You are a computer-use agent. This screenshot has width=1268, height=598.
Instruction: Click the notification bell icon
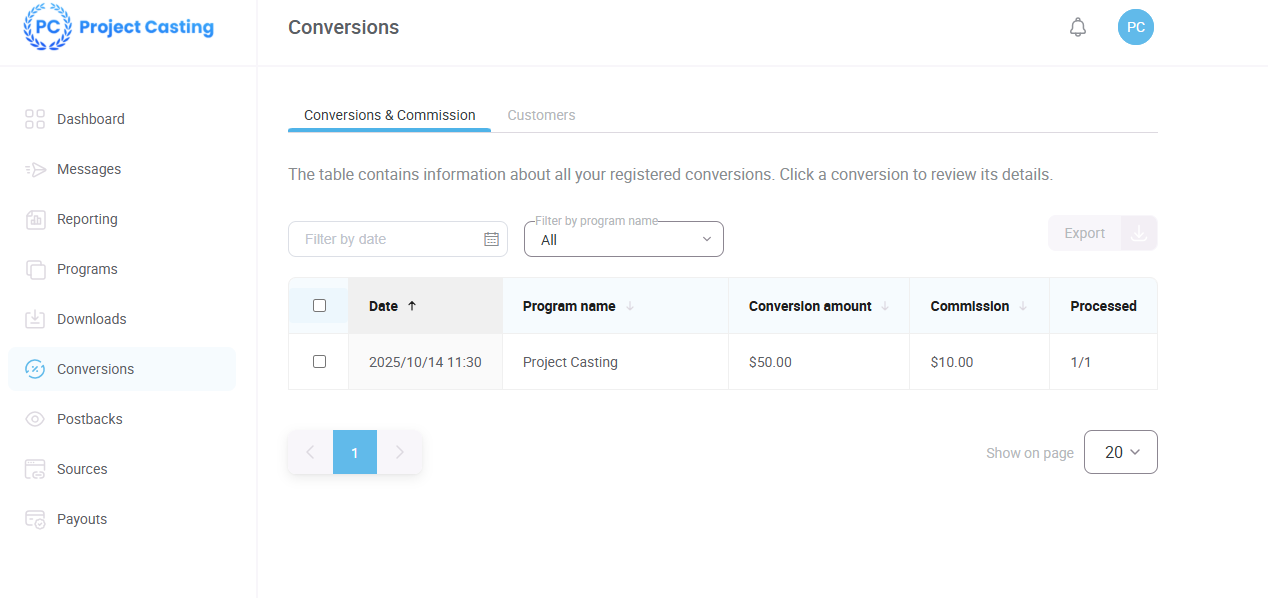(x=1077, y=28)
